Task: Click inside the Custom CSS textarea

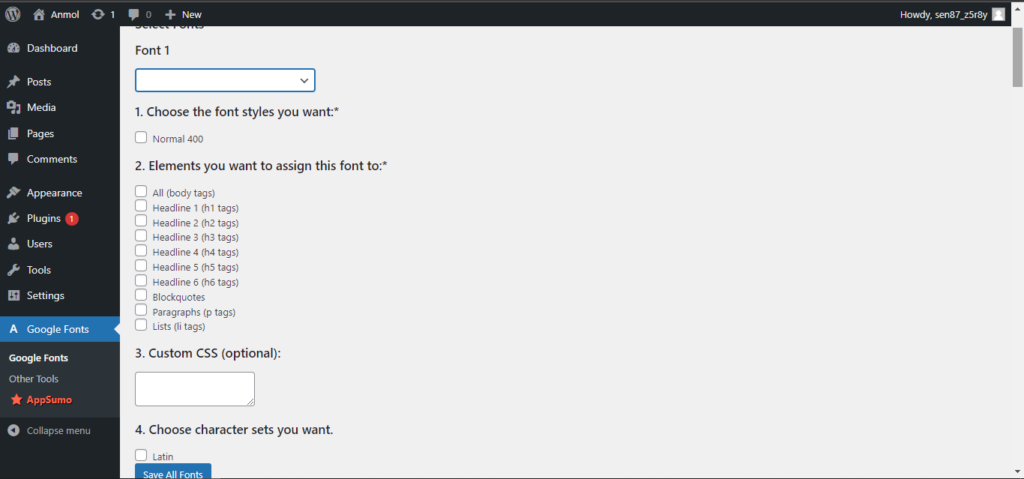Action: click(x=195, y=389)
